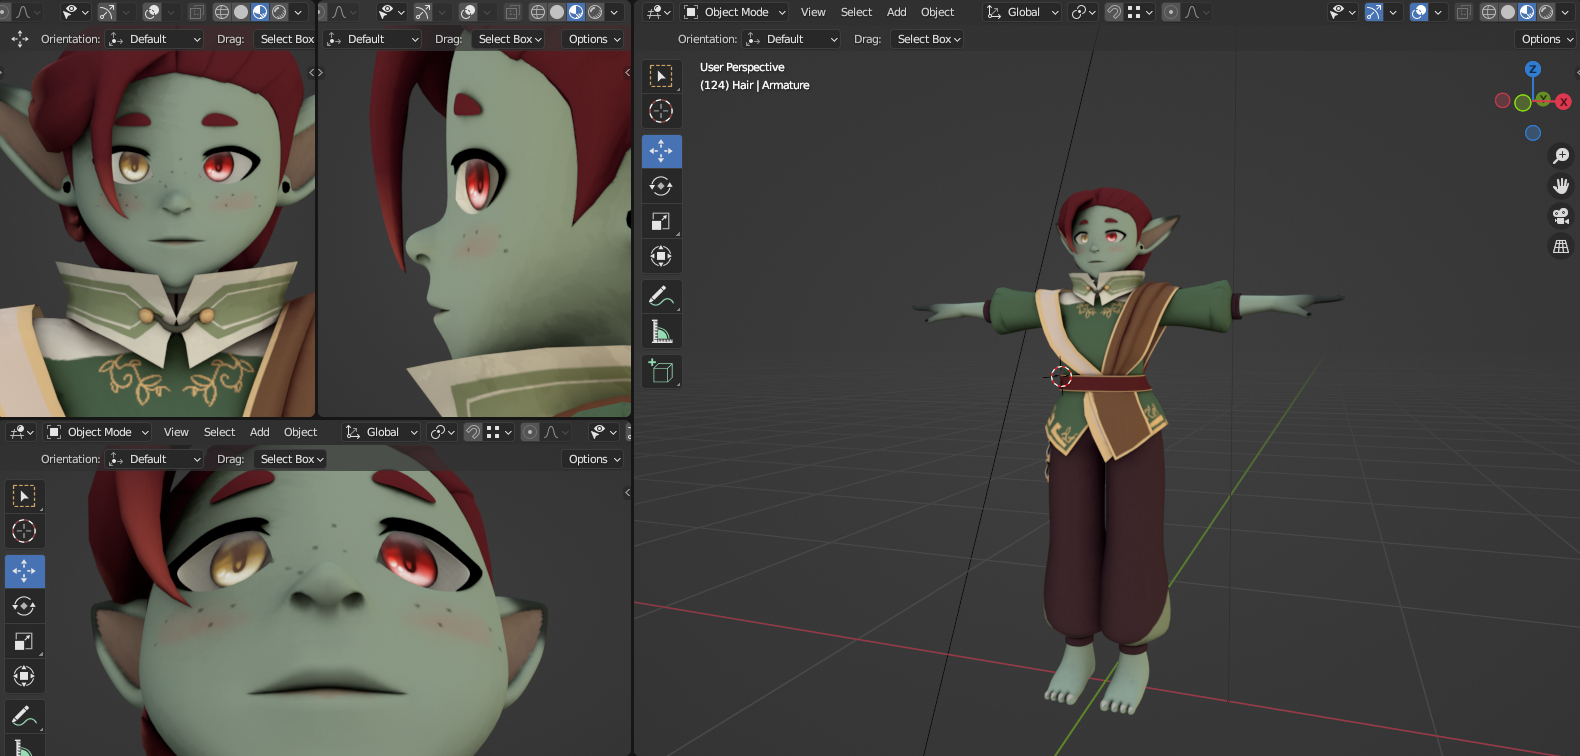
Task: Open the Object Mode dropdown in the full-body viewport
Action: [x=735, y=12]
